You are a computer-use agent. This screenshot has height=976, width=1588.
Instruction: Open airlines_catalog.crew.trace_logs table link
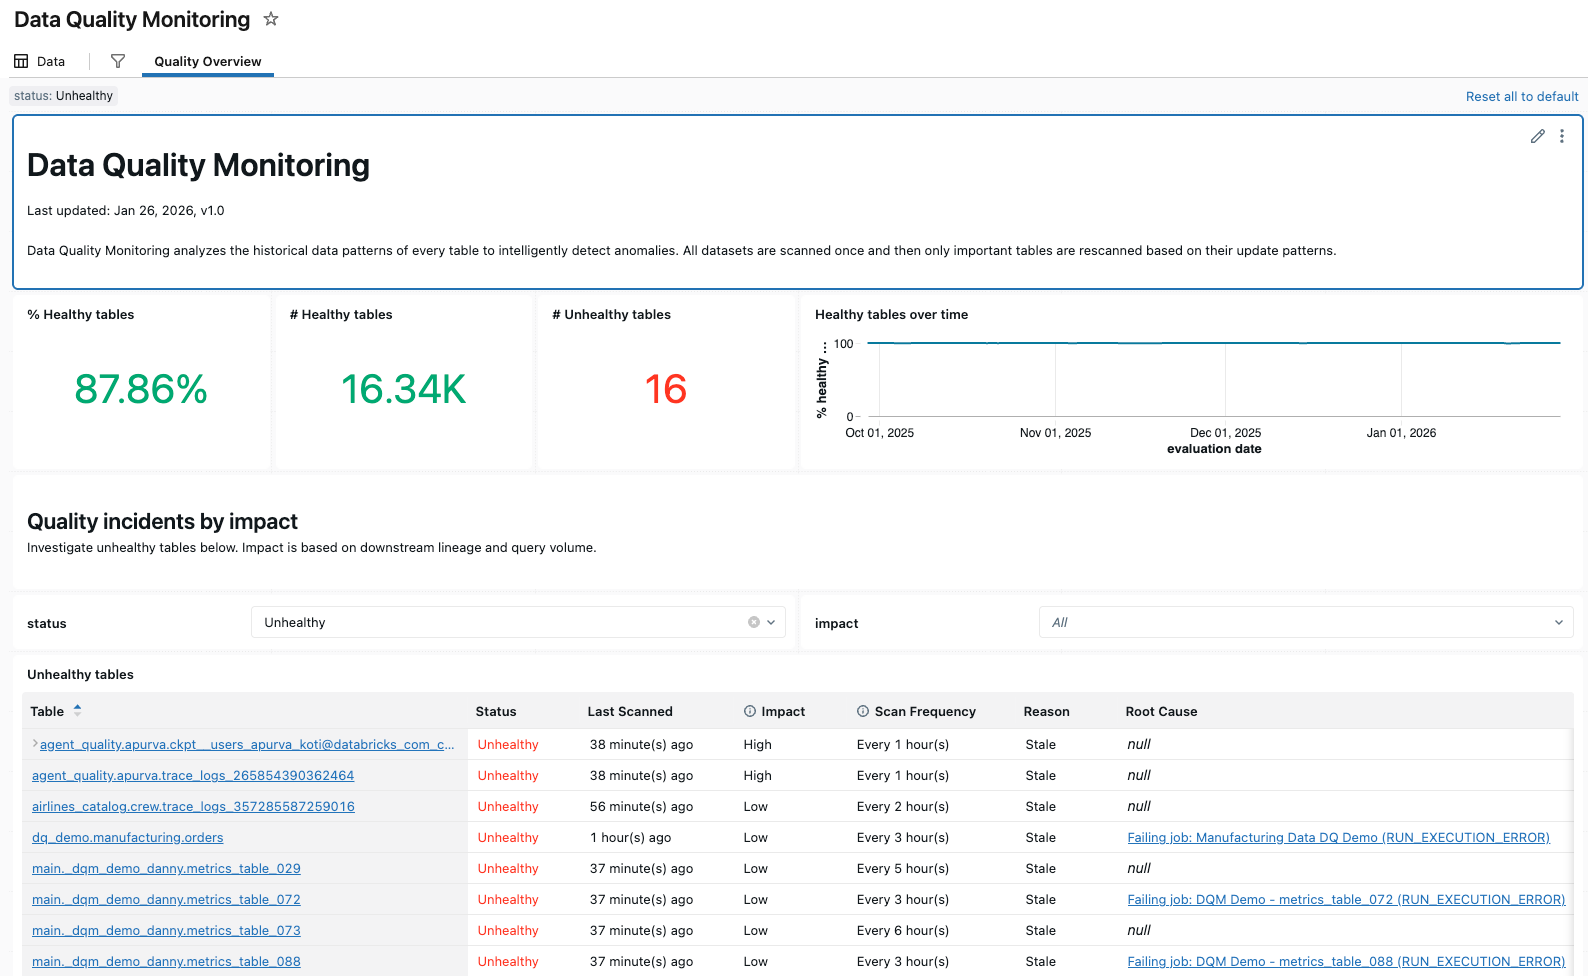(x=193, y=806)
